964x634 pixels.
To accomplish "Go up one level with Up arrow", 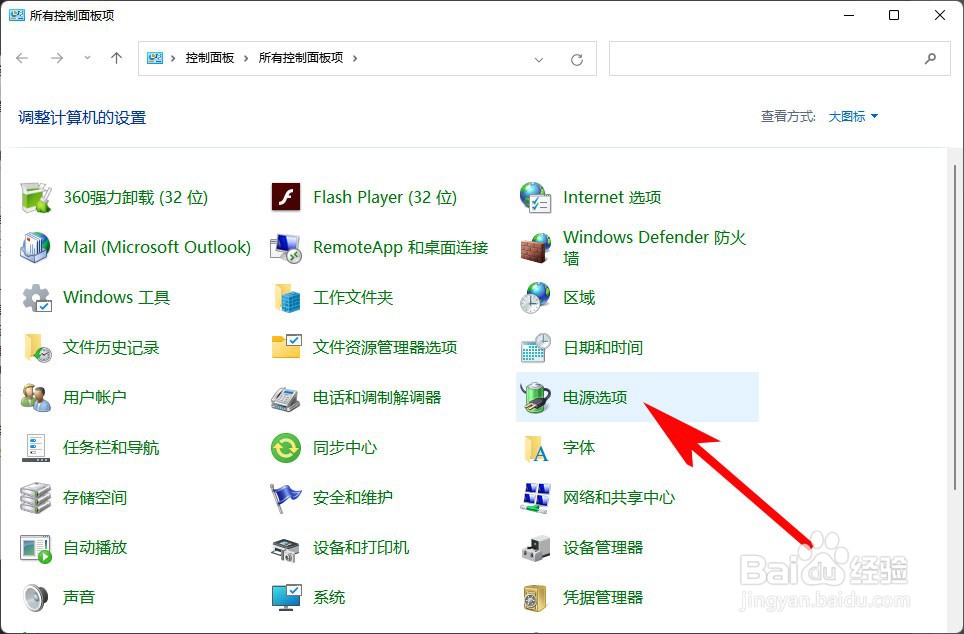I will 116,58.
